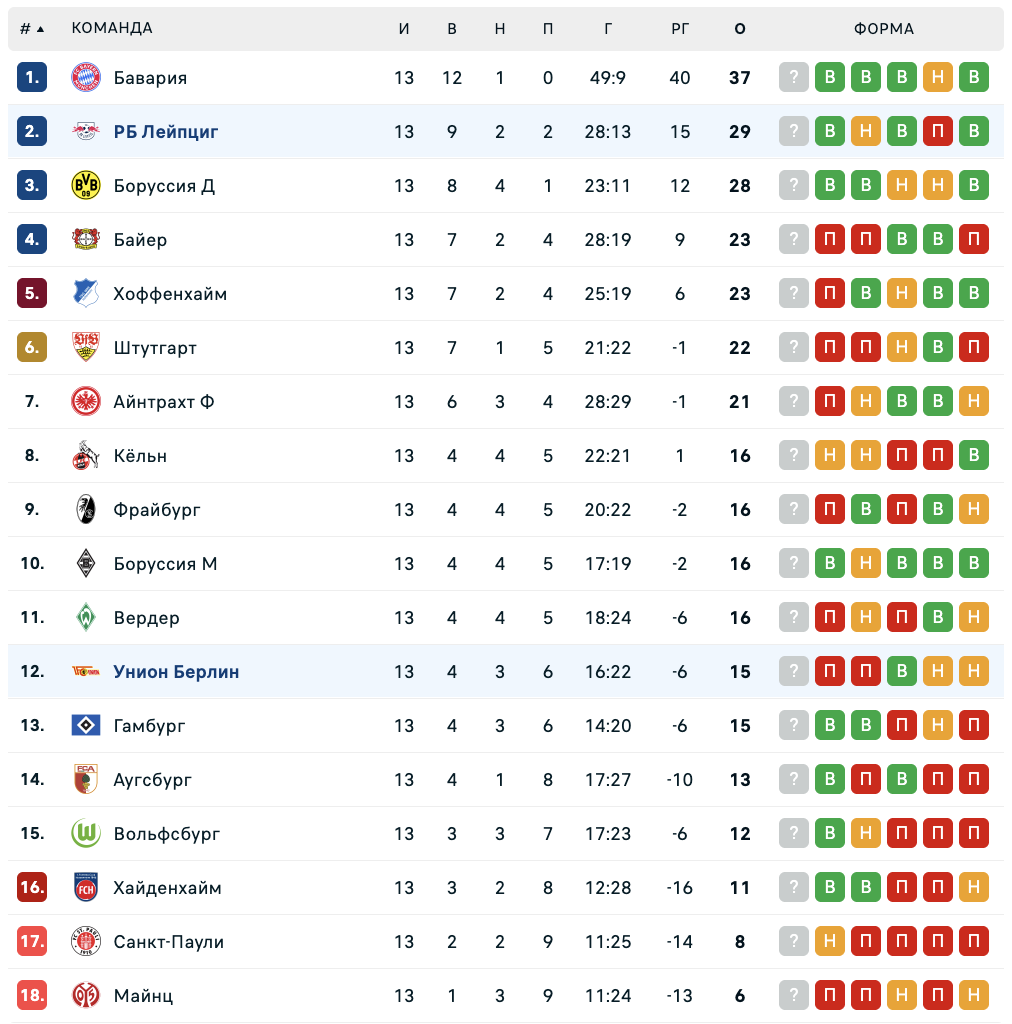Open the Унион Берлин team link

[176, 672]
